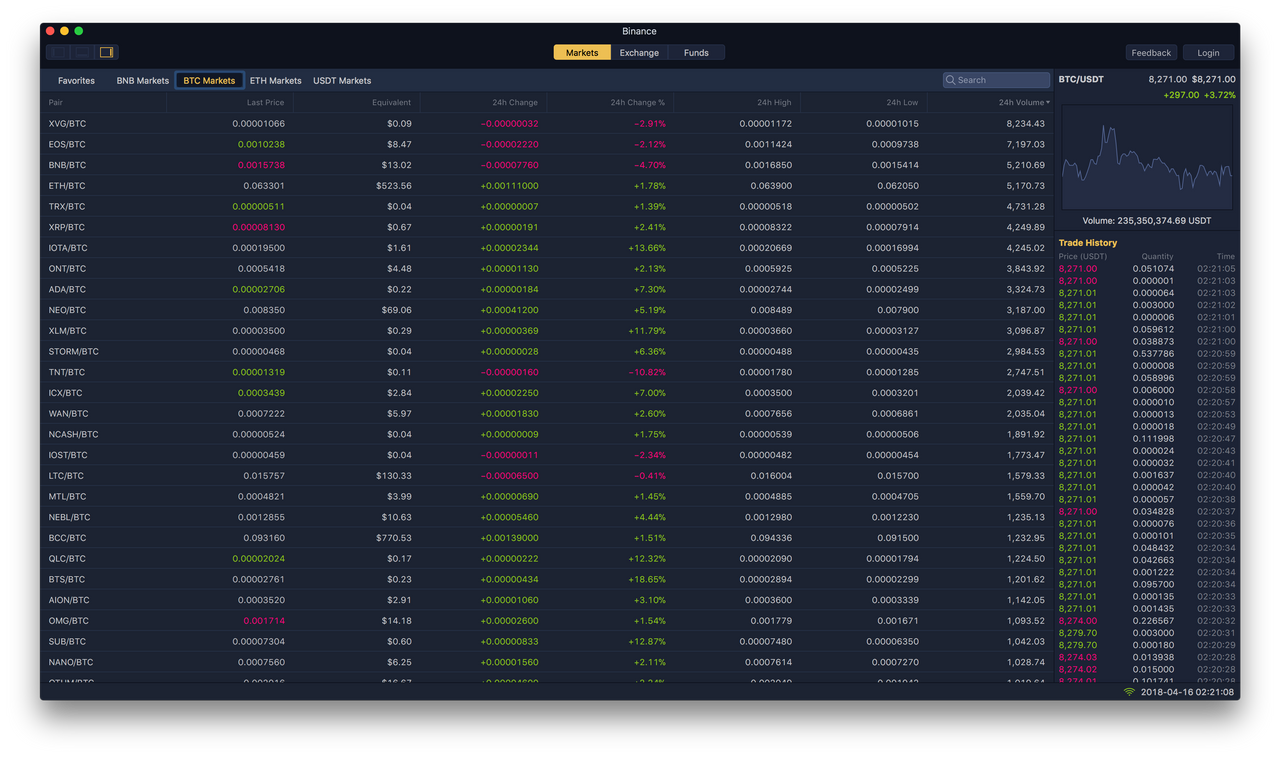This screenshot has height=757, width=1280.
Task: Open the NEBL/BTC row
Action: click(547, 517)
